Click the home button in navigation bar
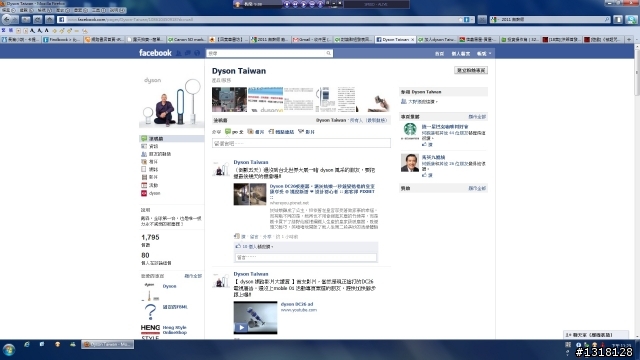Viewport: 640px width, 360px height. [x=49, y=19]
